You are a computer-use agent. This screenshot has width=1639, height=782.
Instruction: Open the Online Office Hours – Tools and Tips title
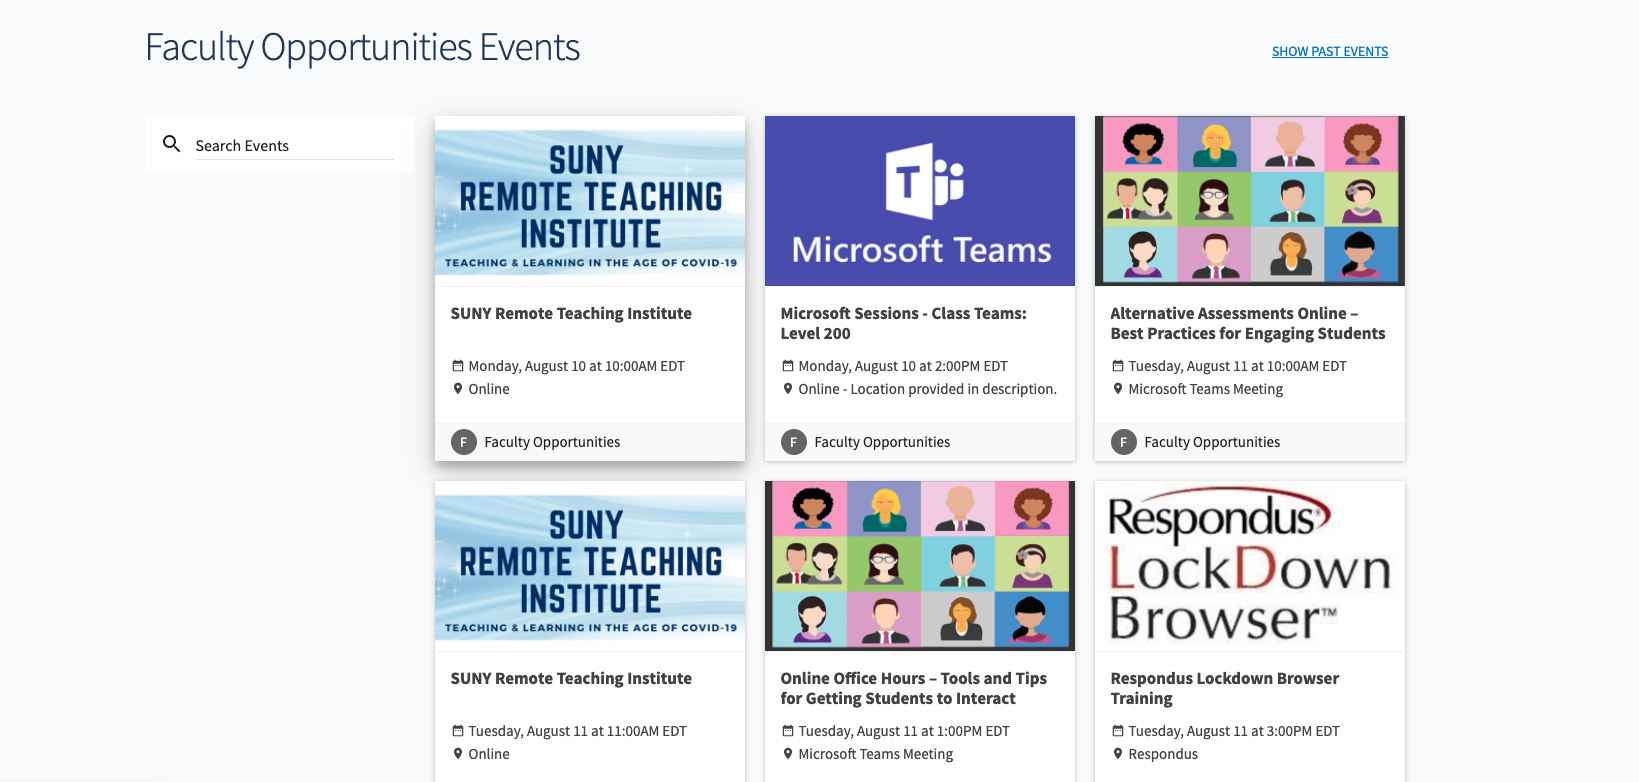coord(913,689)
